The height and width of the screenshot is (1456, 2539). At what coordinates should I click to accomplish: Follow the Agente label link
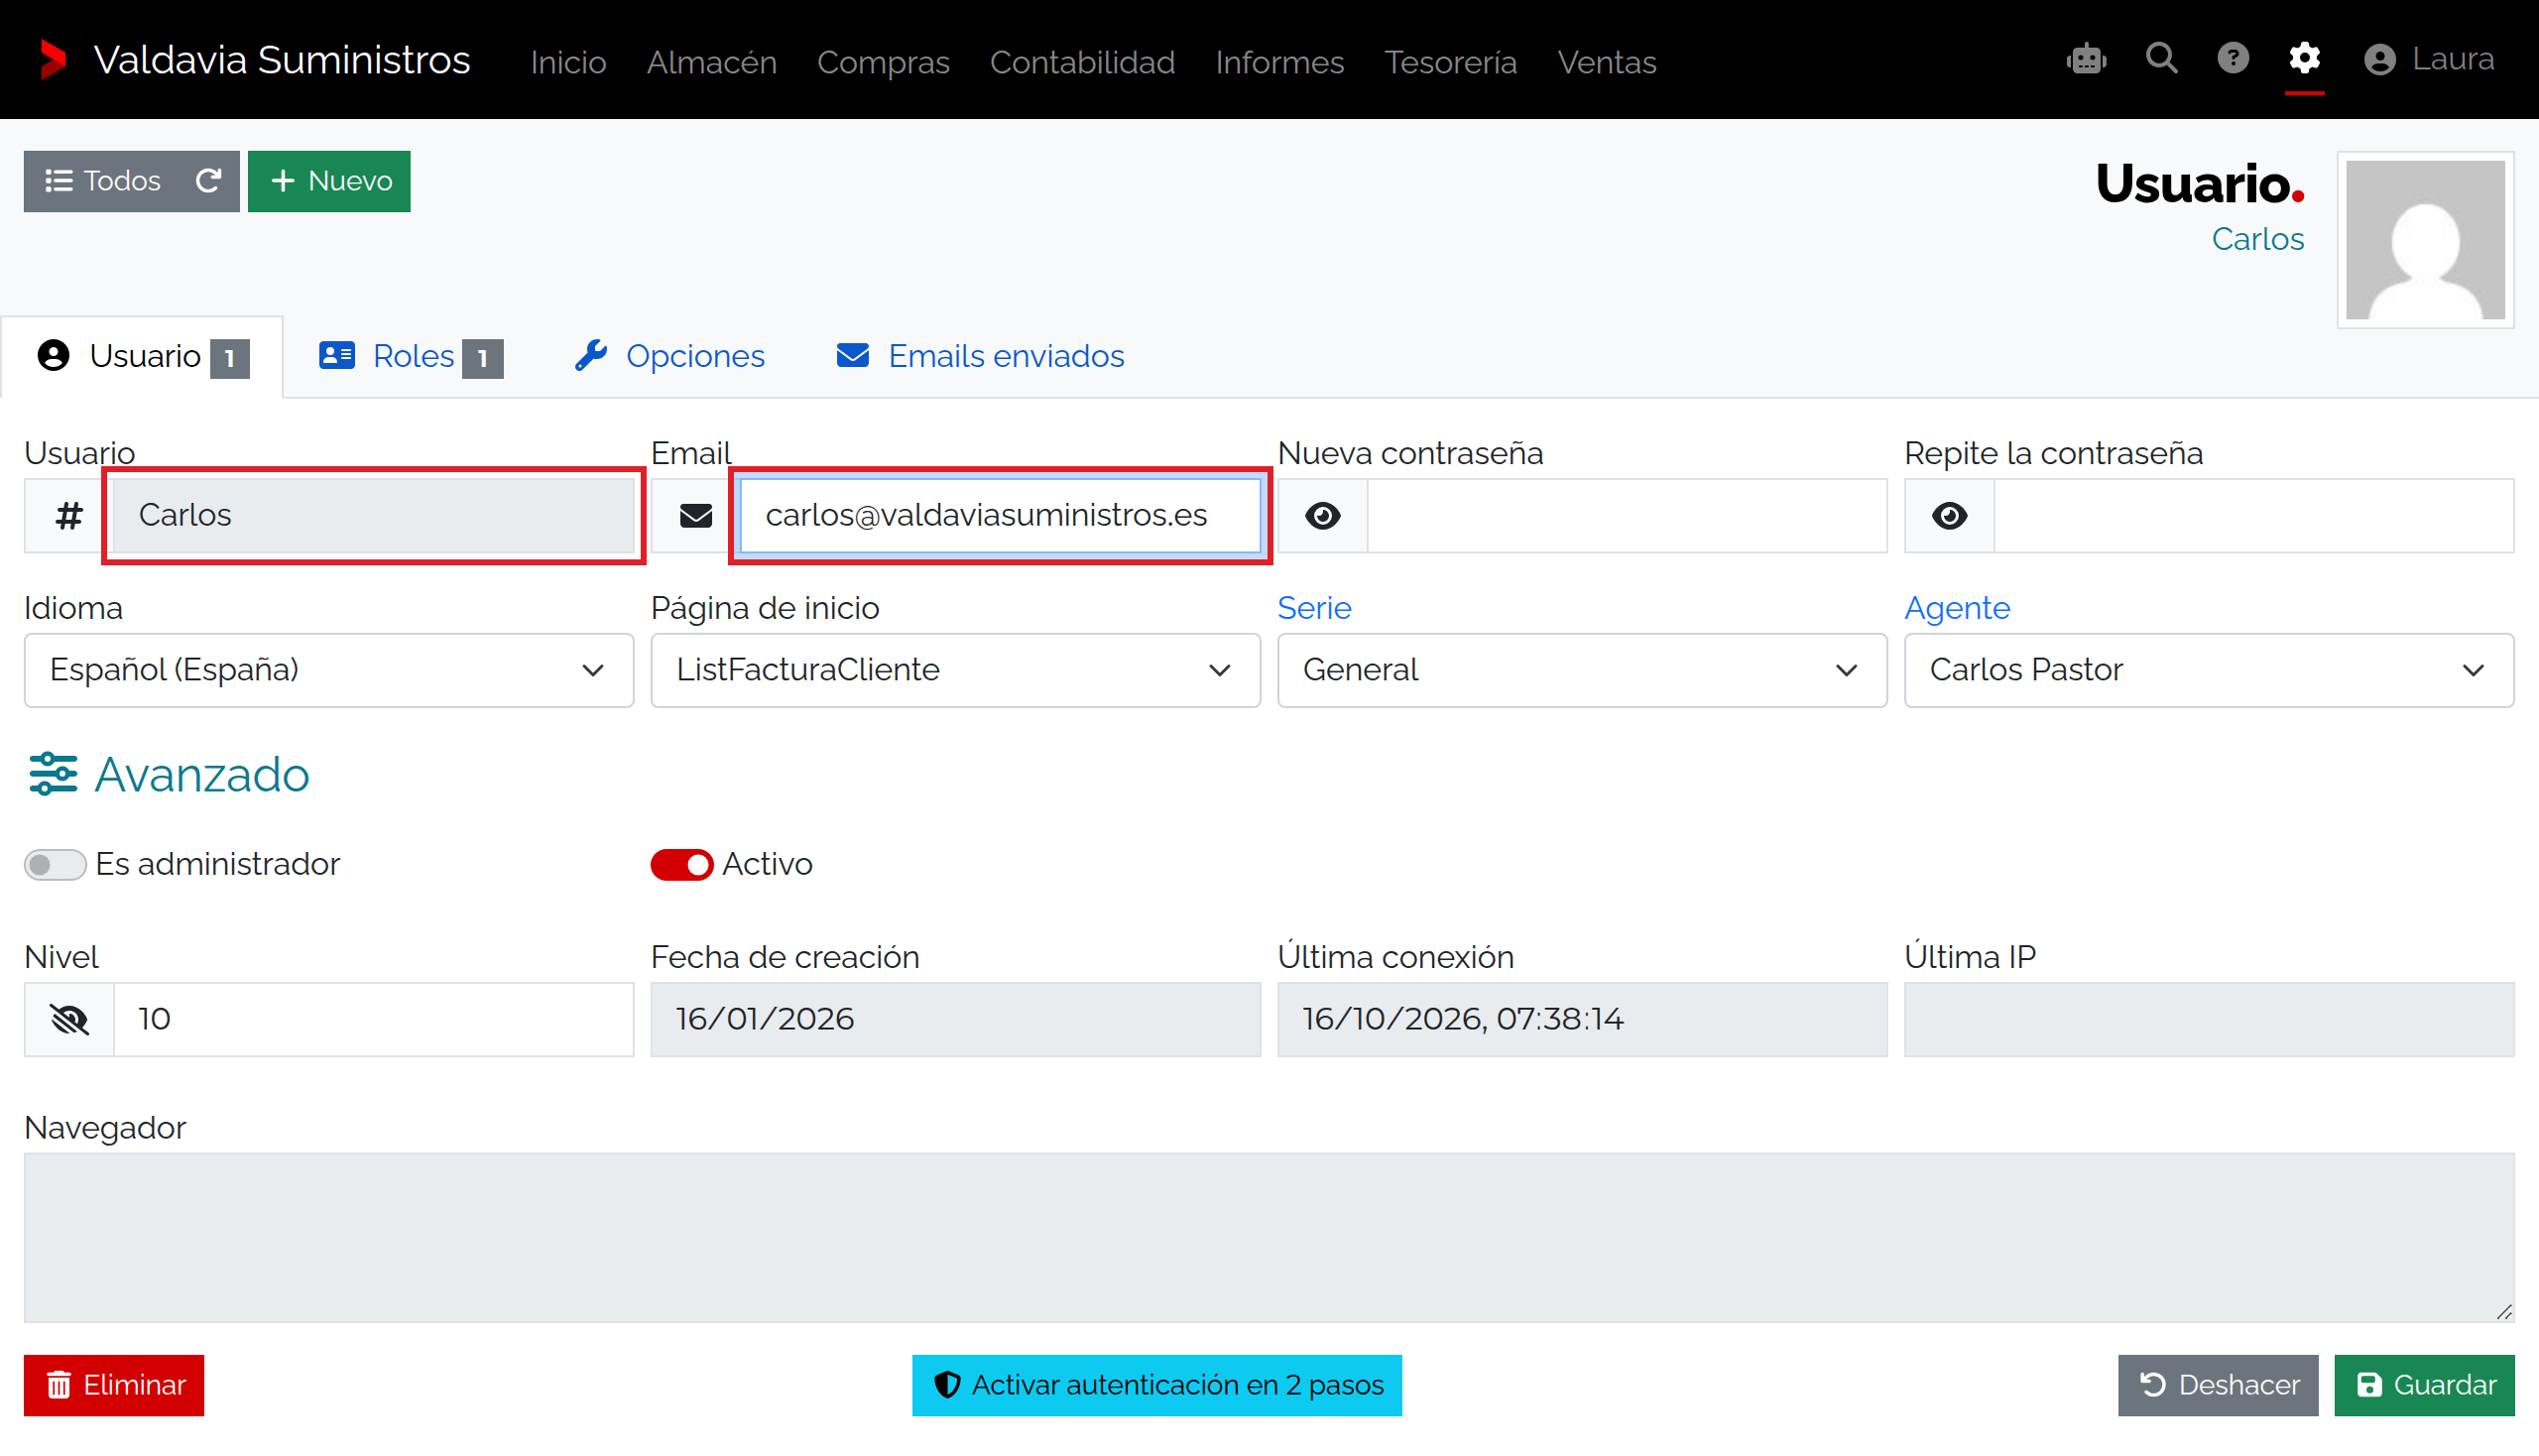pos(1956,608)
